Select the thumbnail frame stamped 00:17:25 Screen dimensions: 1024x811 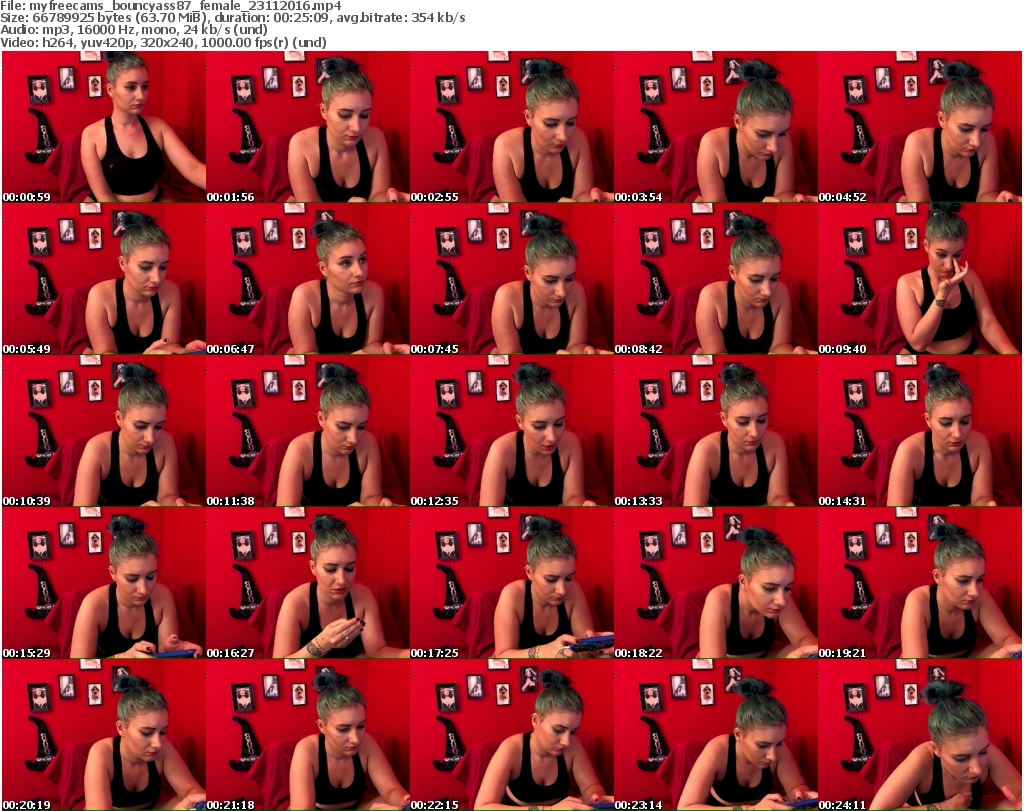pos(511,582)
